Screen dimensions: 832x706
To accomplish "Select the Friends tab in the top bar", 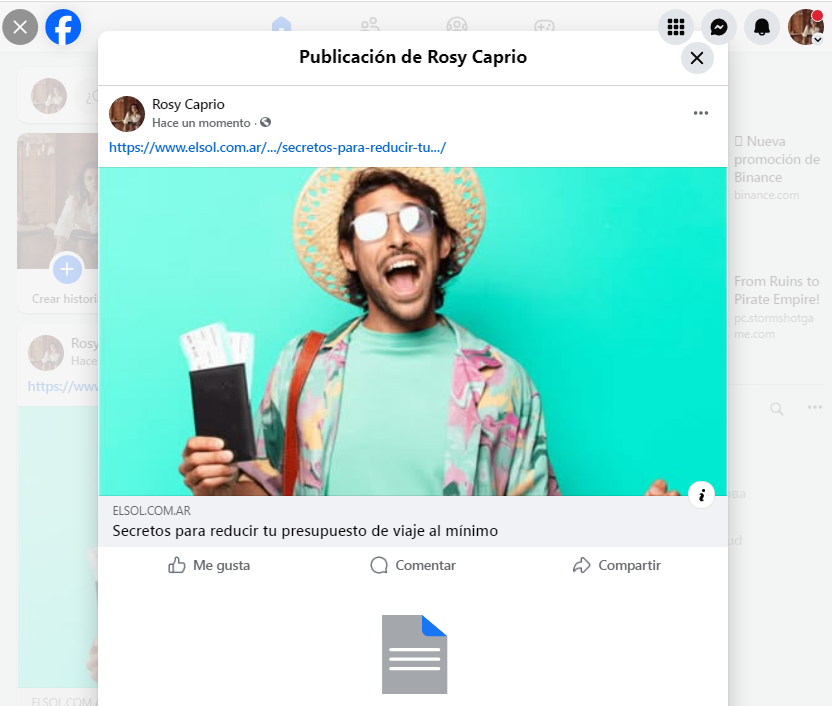I will coord(369,24).
